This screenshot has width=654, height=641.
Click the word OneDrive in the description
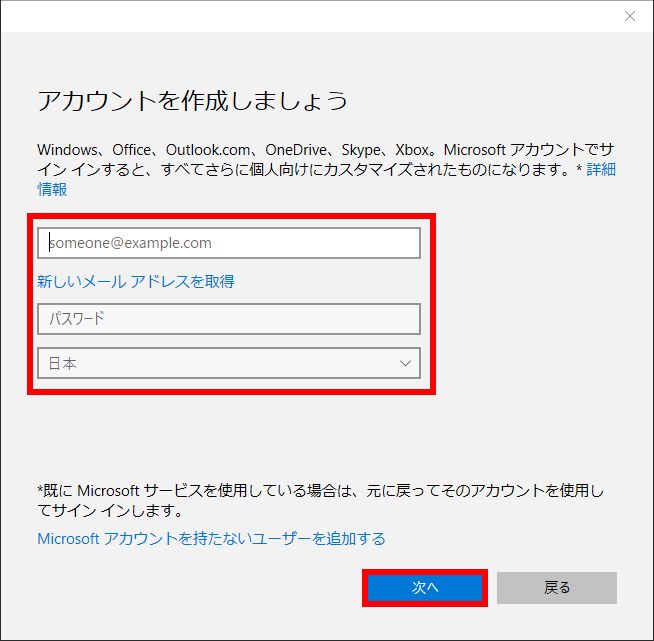[x=294, y=148]
